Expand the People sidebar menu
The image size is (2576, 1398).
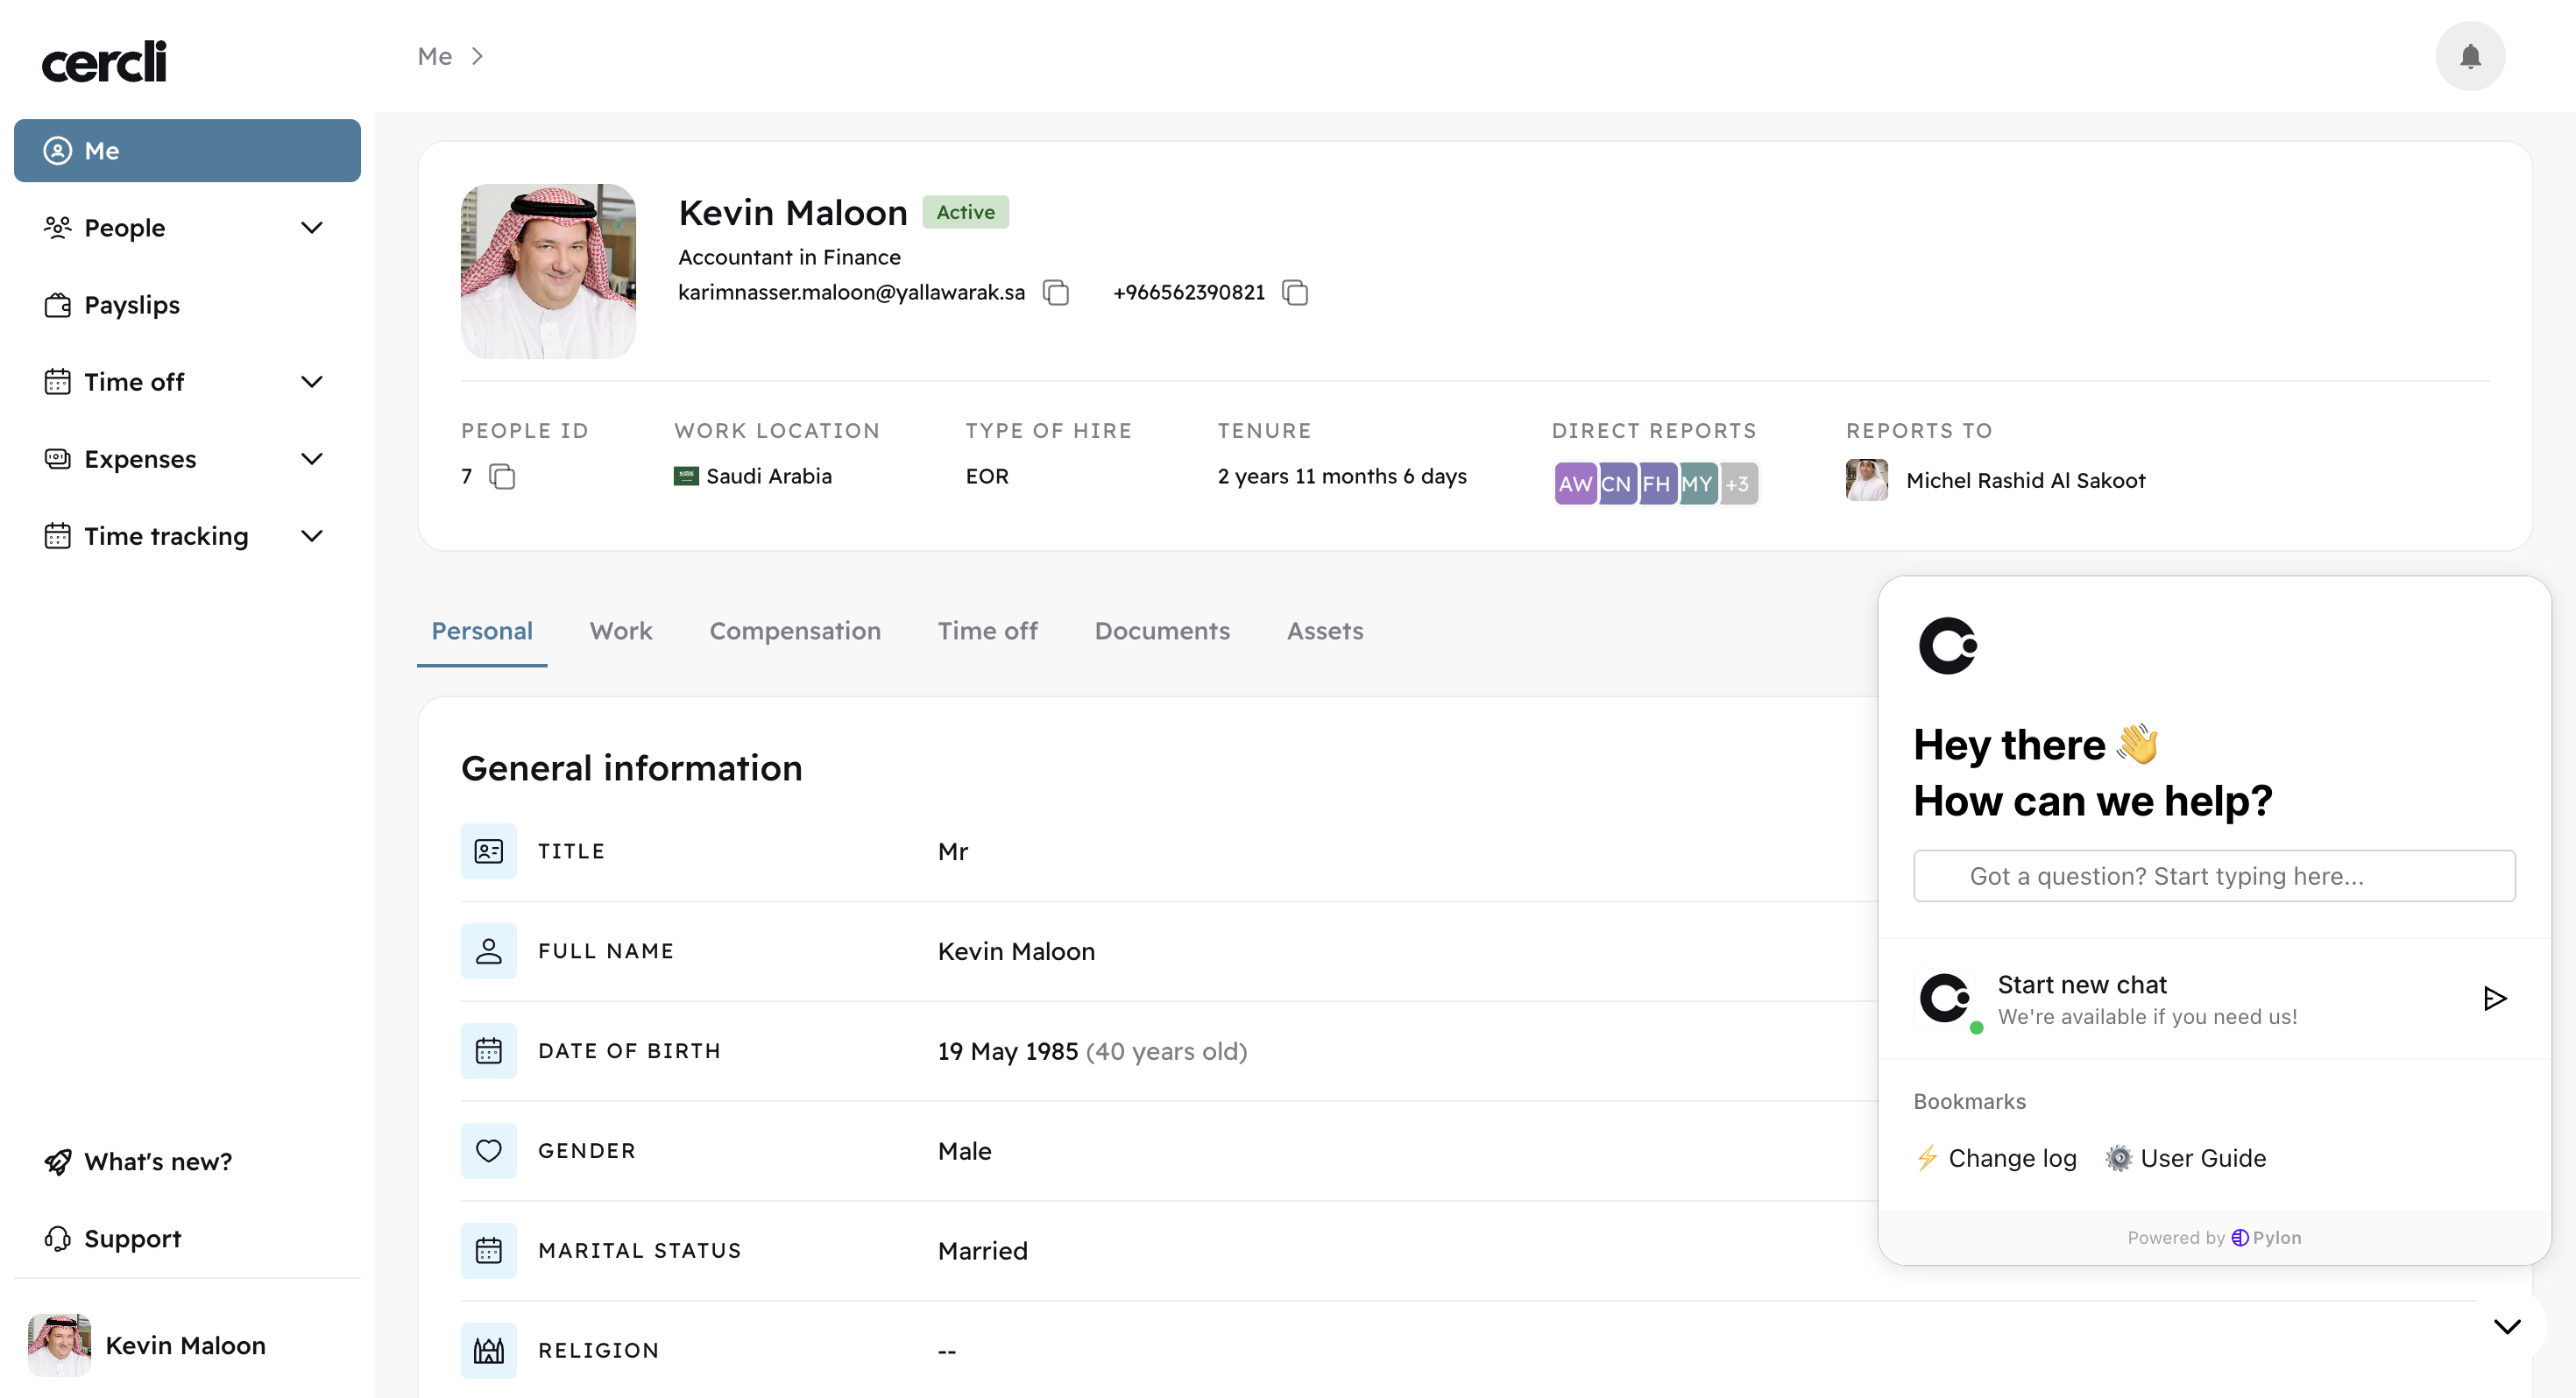(x=312, y=228)
